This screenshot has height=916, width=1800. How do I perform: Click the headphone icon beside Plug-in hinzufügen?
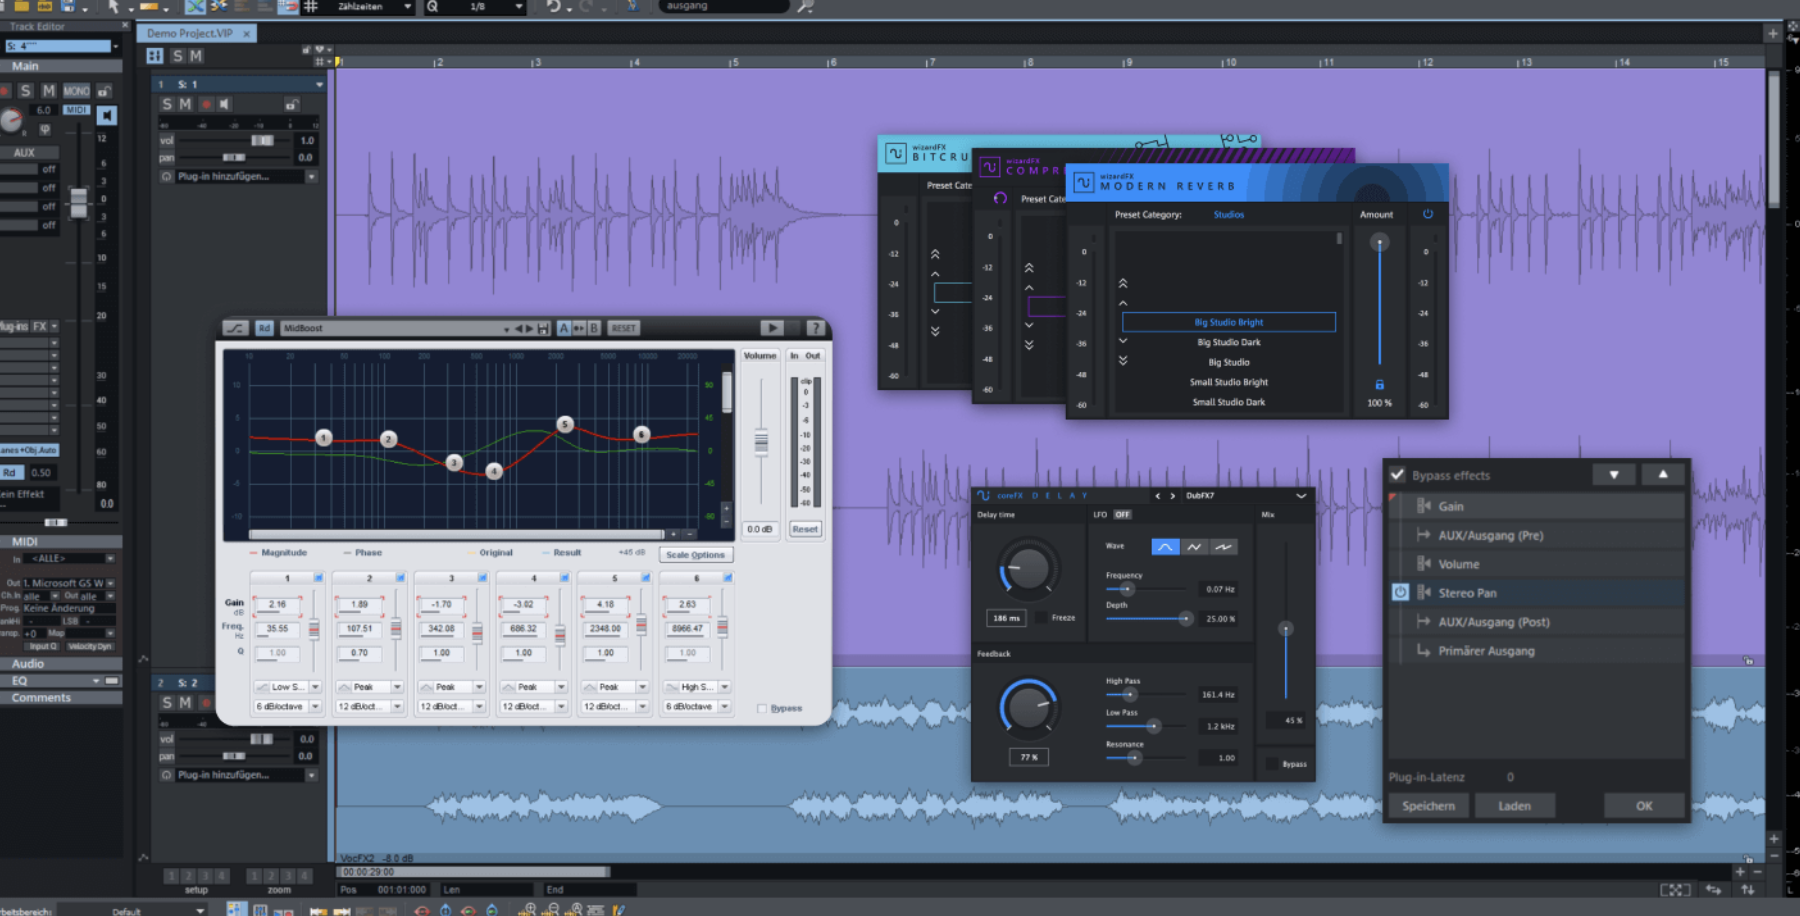166,177
